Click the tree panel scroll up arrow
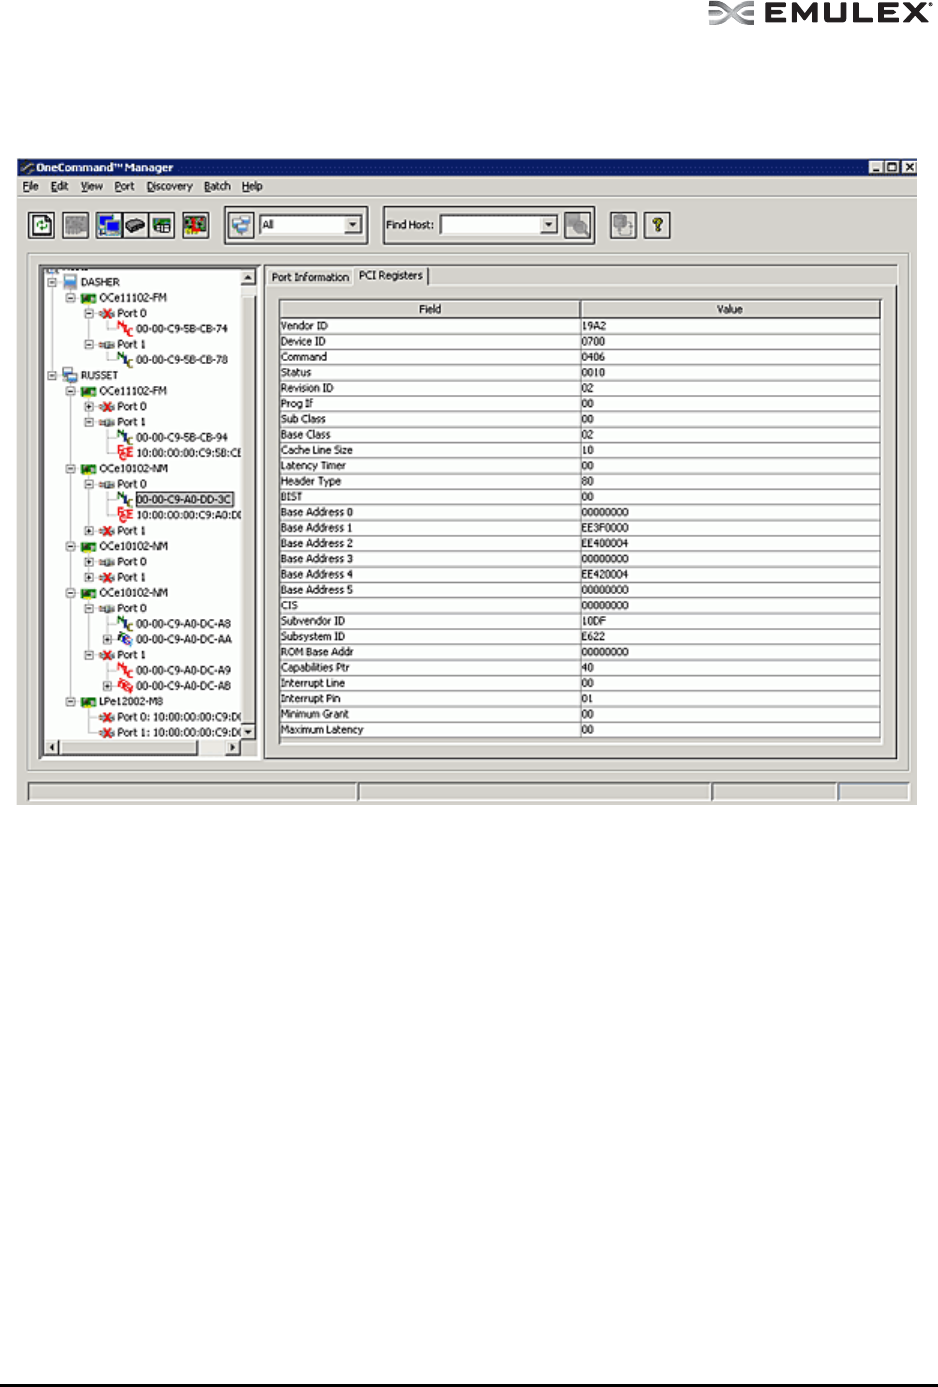The image size is (938, 1387). 248,277
